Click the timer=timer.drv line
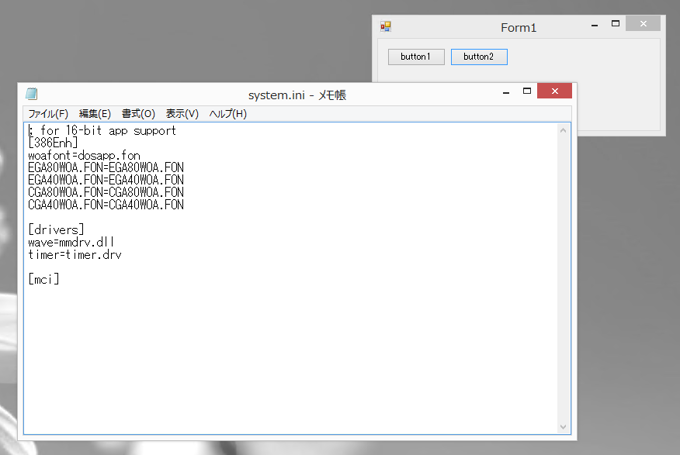This screenshot has height=455, width=680. [x=75, y=255]
